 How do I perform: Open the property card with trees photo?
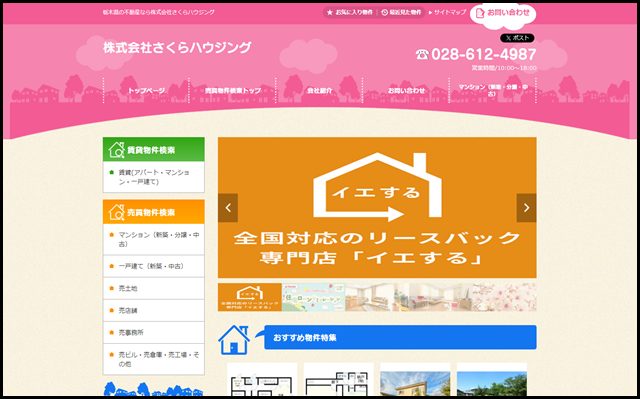492,379
